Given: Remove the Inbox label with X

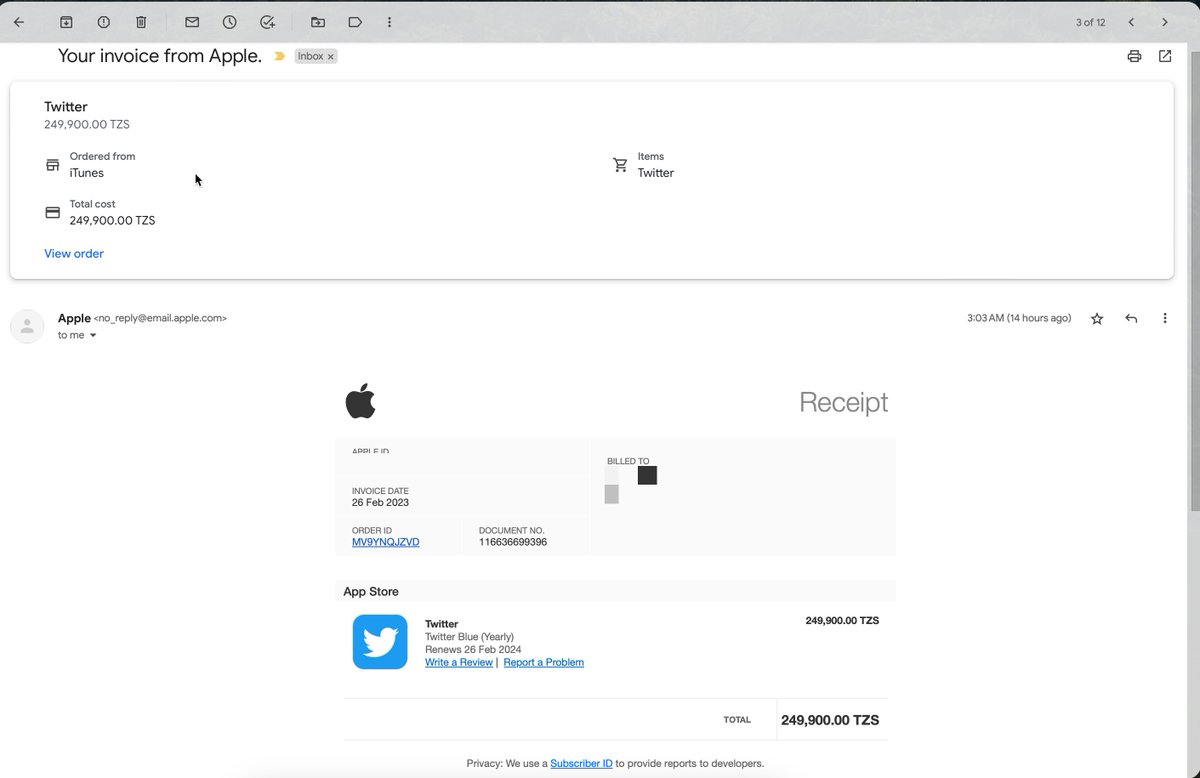Looking at the screenshot, I should tap(331, 57).
